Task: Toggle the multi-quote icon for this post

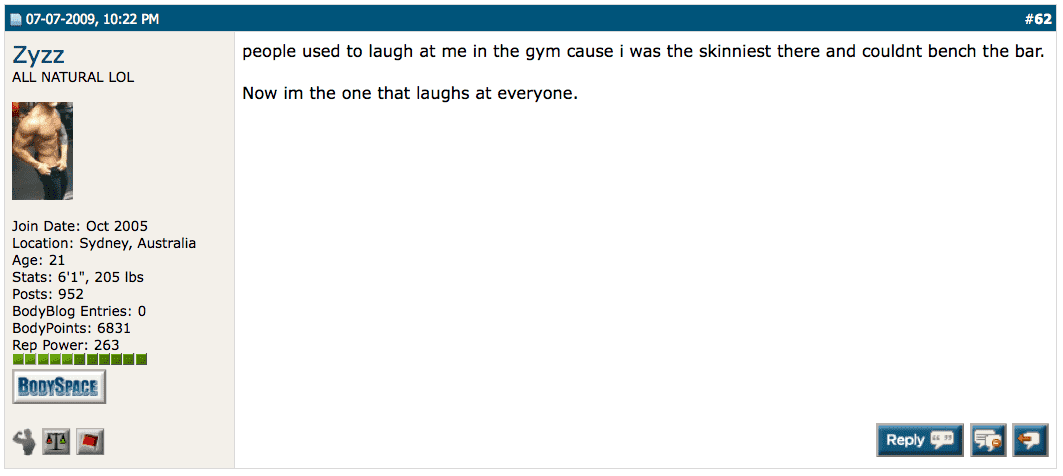Action: (987, 439)
